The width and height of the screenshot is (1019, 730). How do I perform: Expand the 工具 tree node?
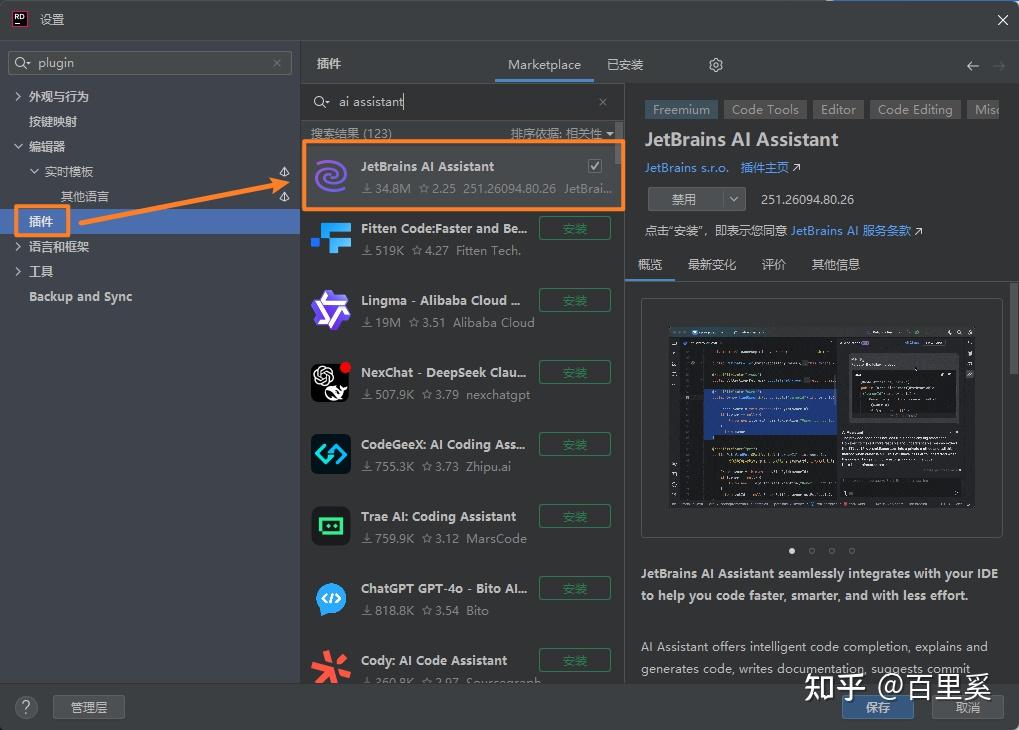18,272
